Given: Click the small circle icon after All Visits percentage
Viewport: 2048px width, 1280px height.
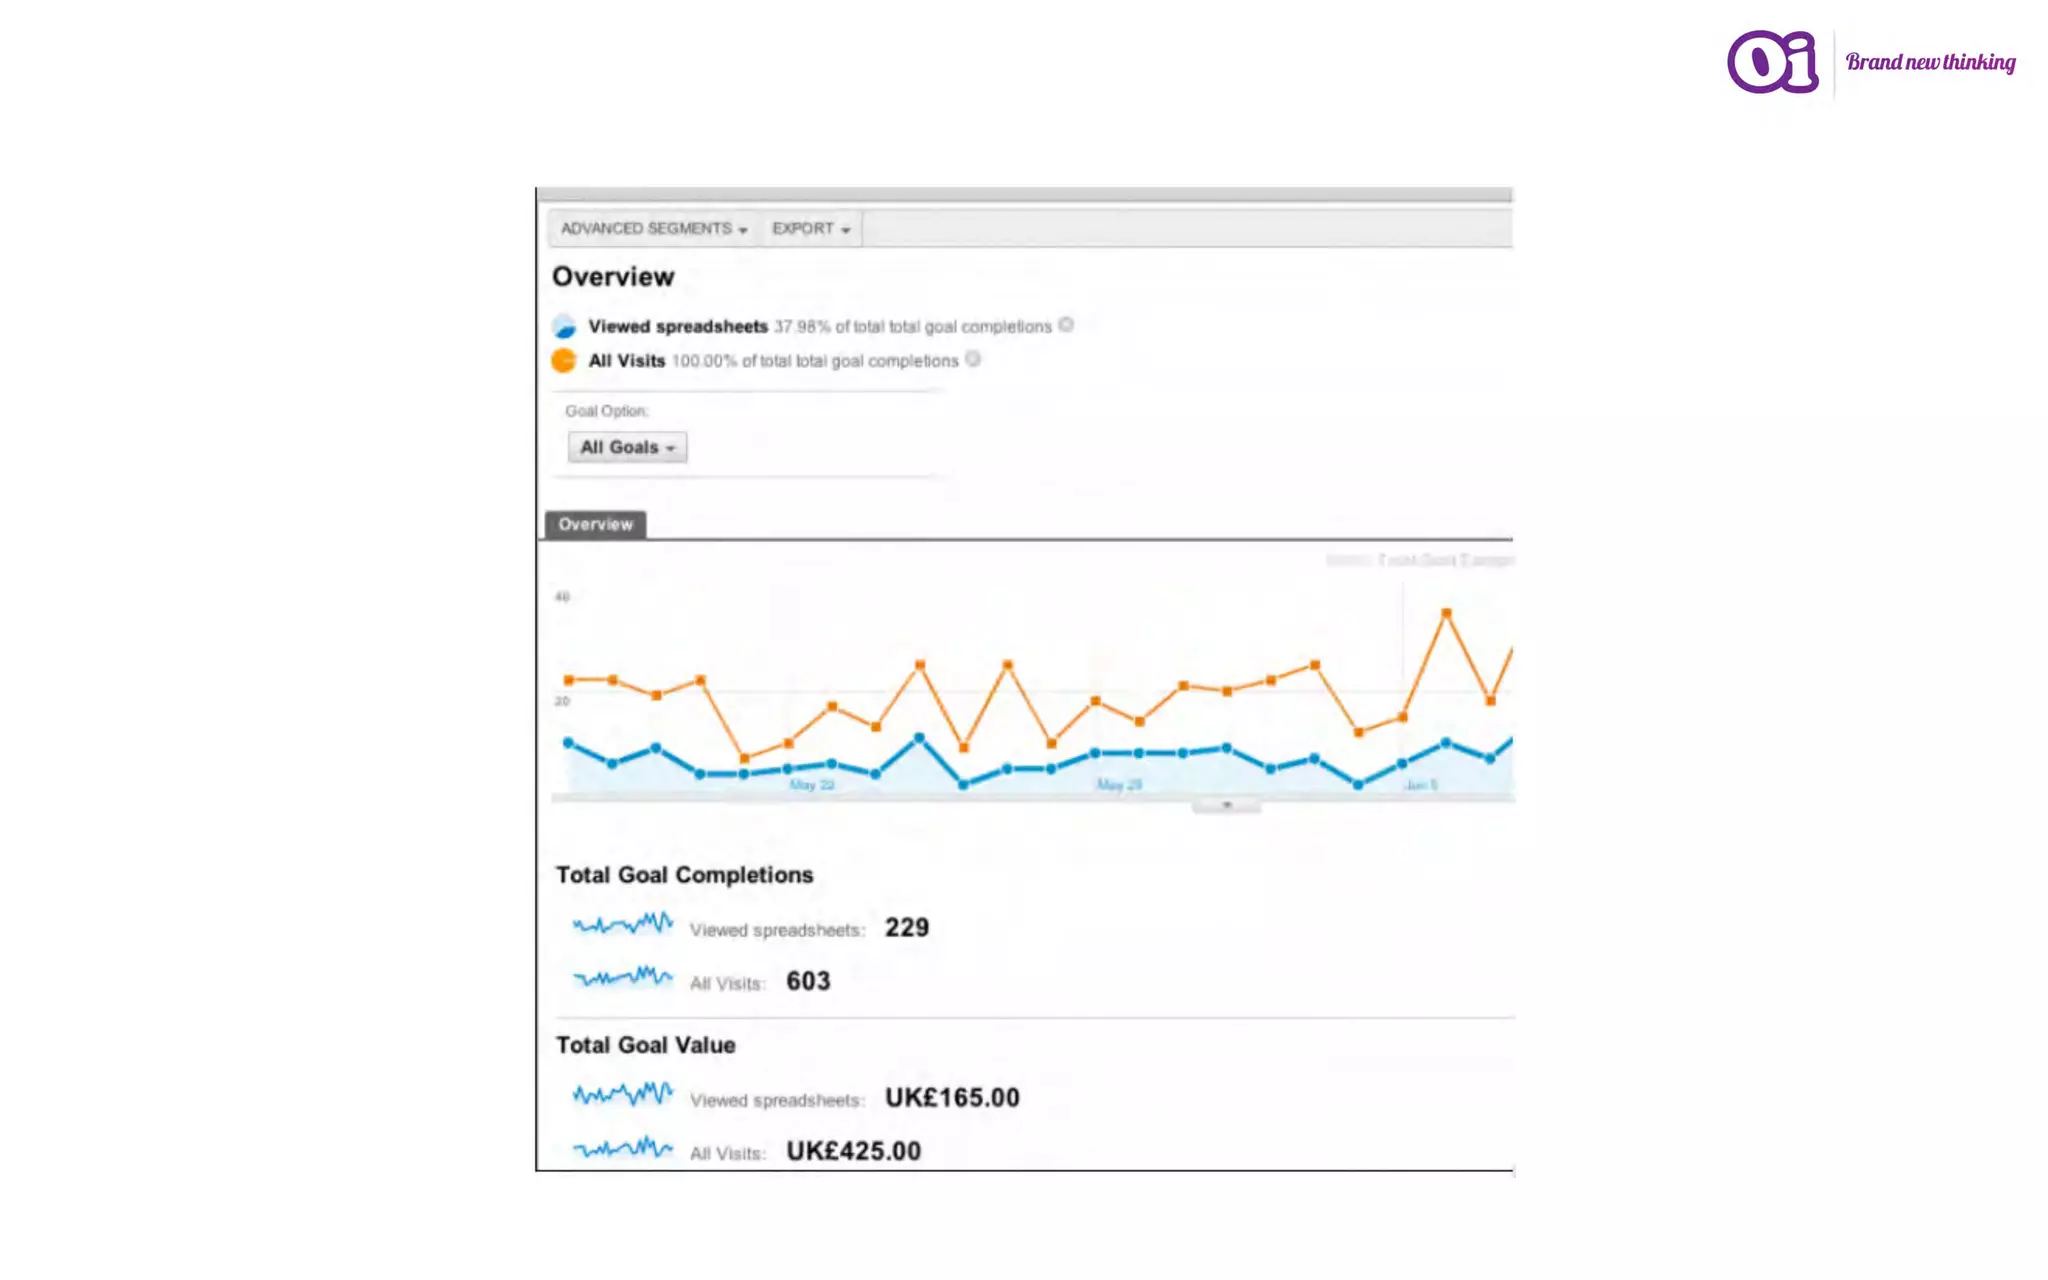Looking at the screenshot, I should (x=973, y=359).
